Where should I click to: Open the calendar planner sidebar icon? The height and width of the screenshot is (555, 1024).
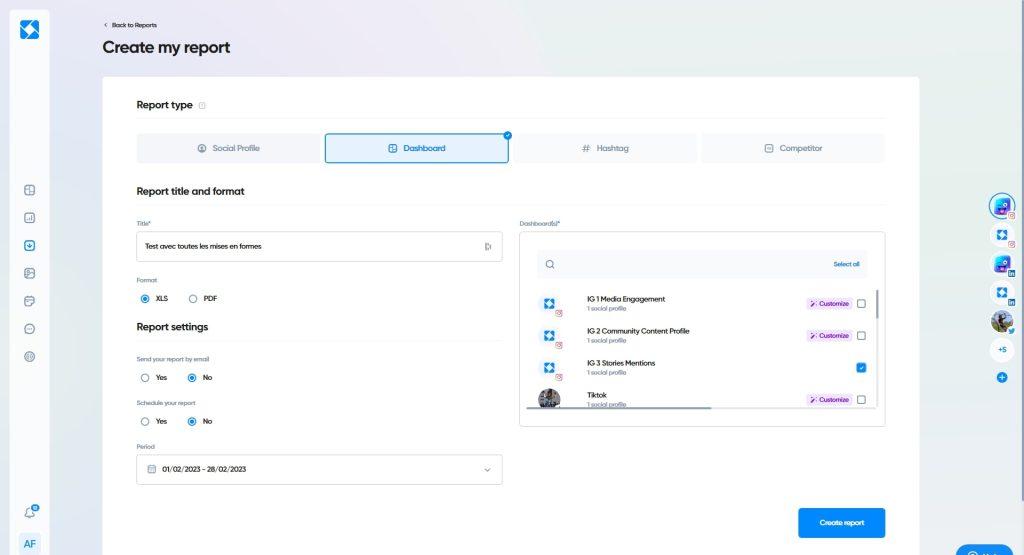[x=30, y=301]
